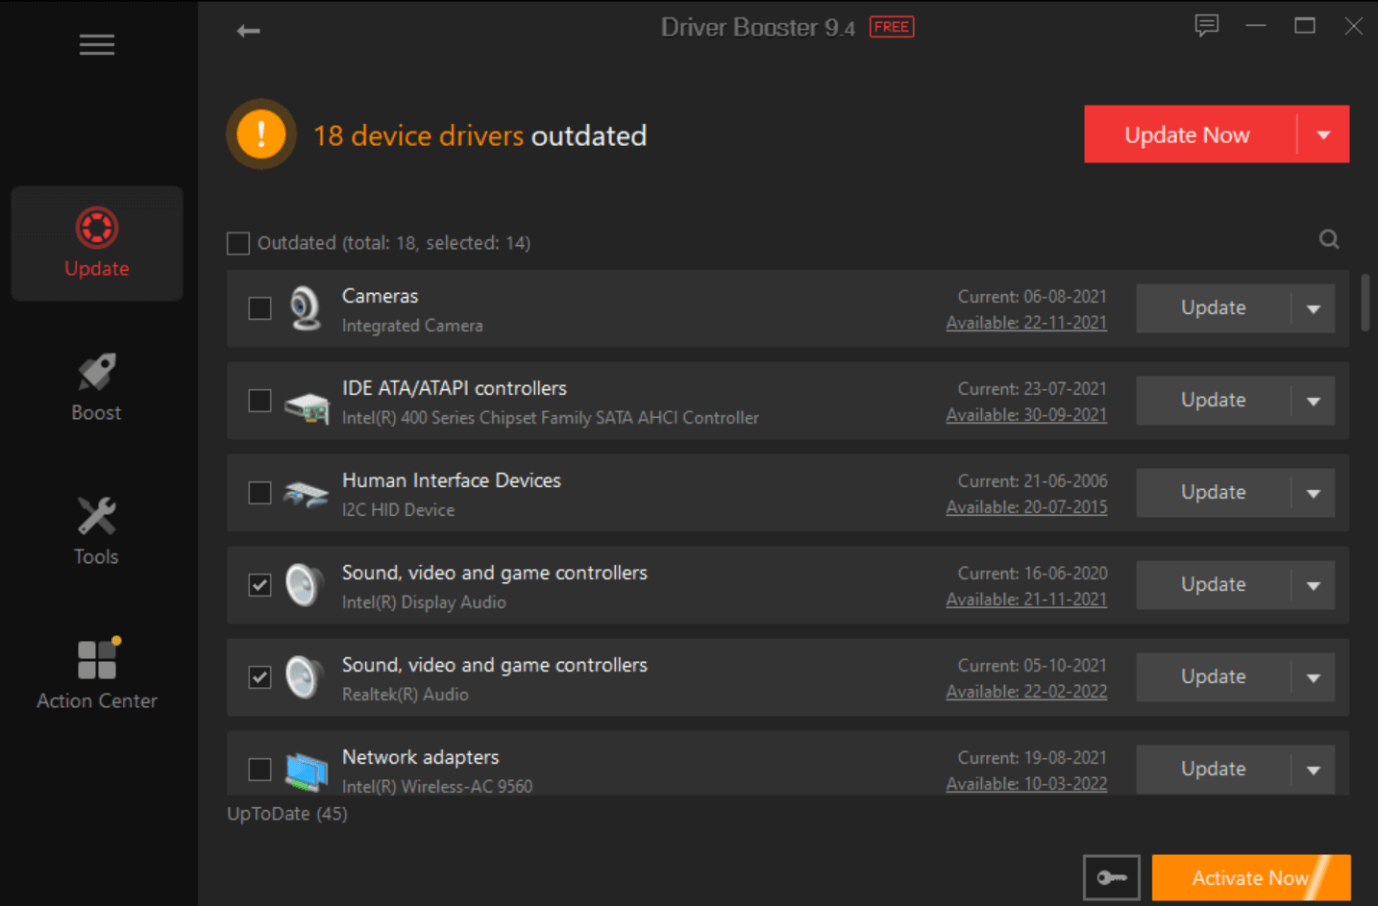Open the hamburger menu

pyautogui.click(x=96, y=44)
